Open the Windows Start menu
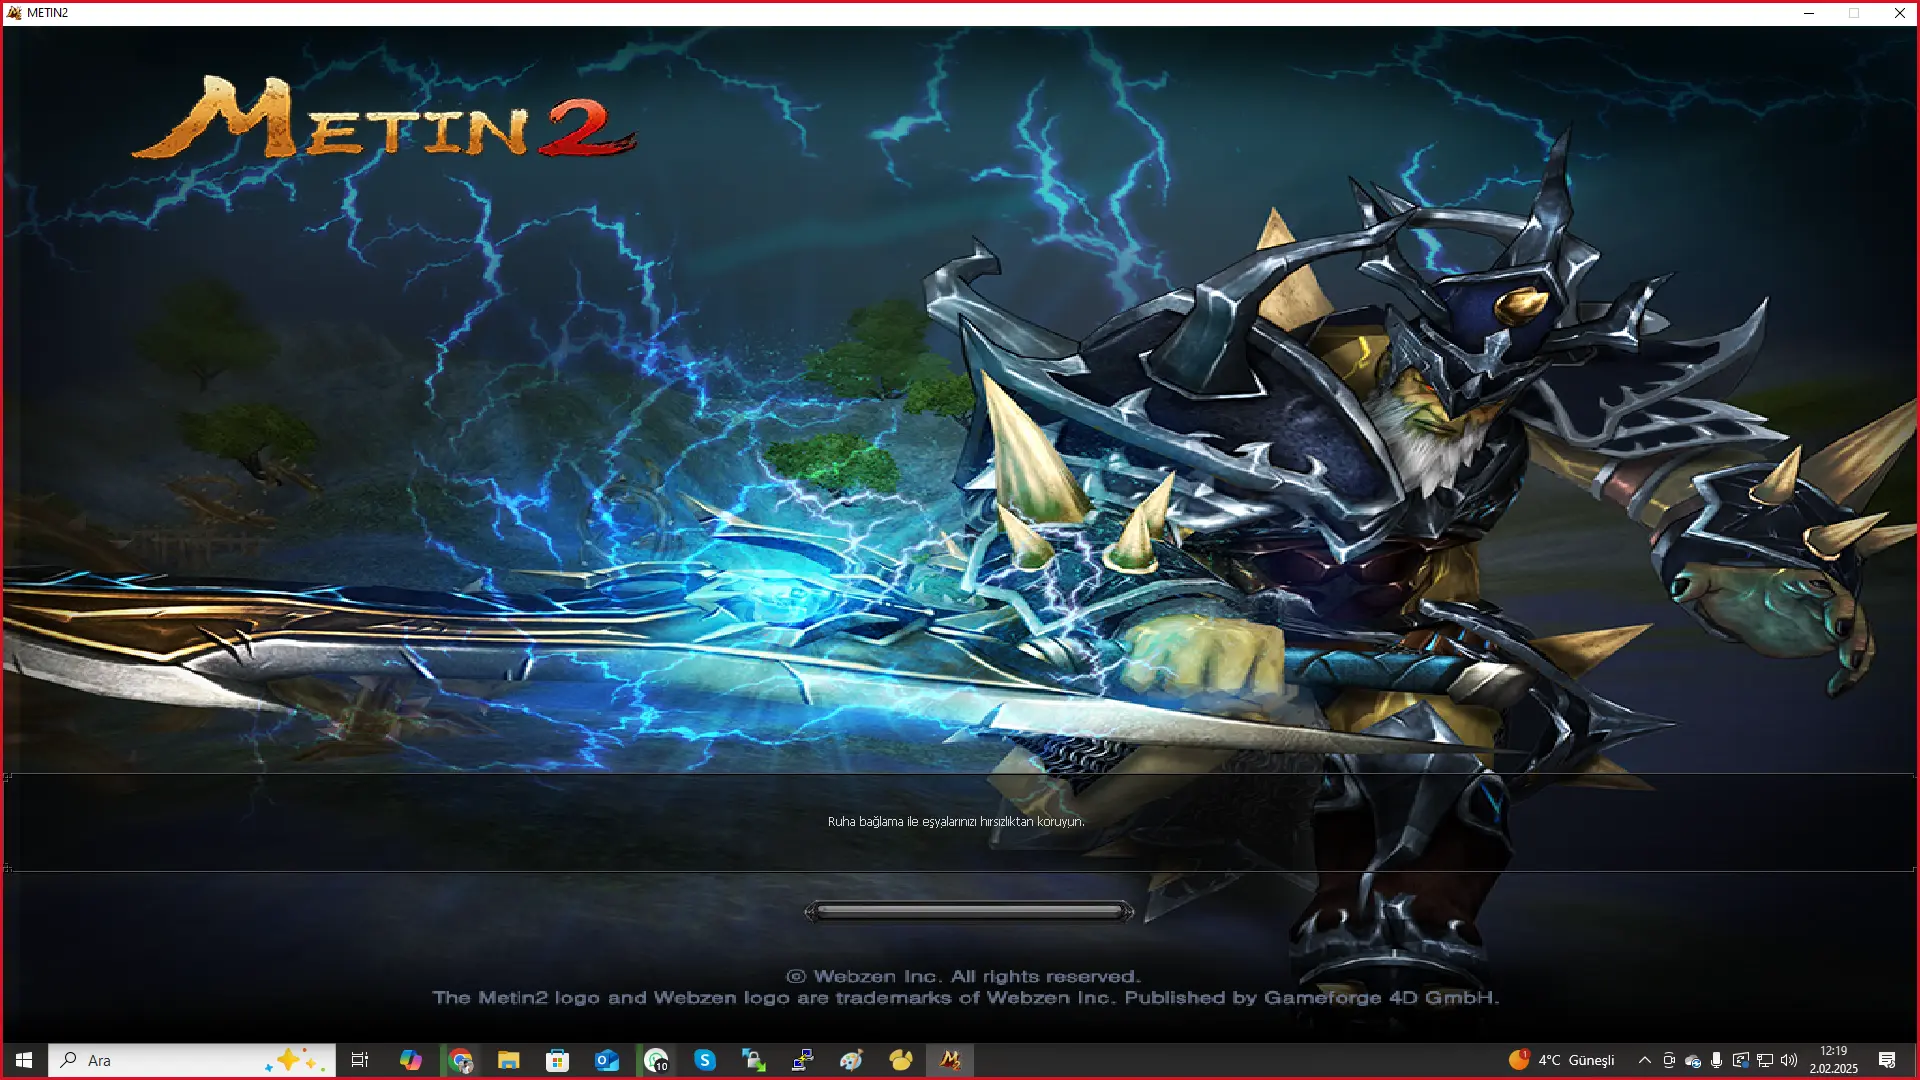1920x1080 pixels. pos(24,1060)
